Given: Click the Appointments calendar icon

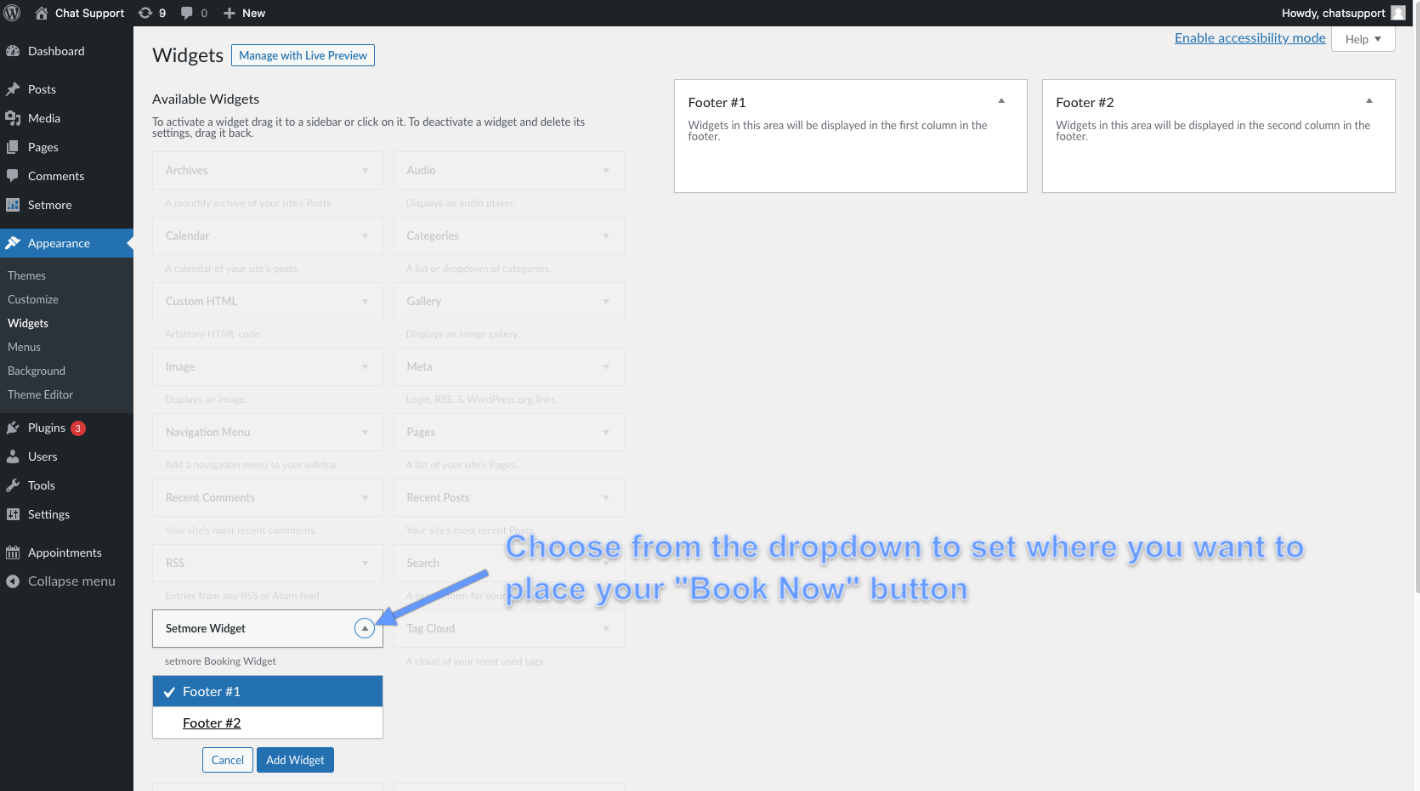Looking at the screenshot, I should click(x=13, y=553).
